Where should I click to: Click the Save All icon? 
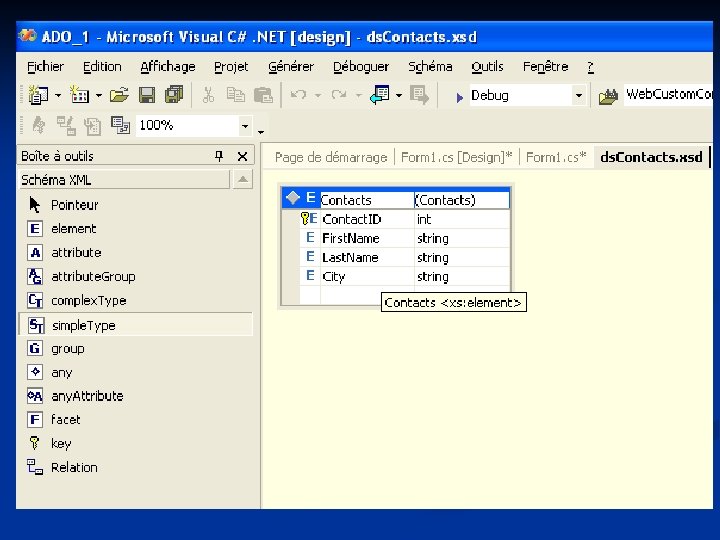point(174,95)
